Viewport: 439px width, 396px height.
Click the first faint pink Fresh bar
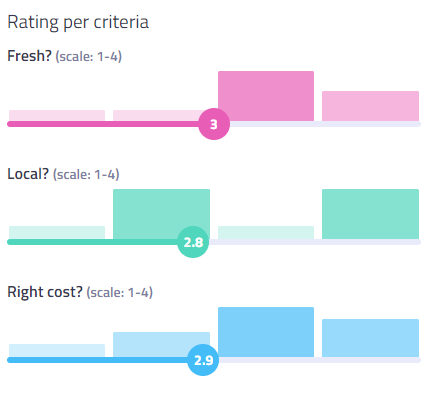pyautogui.click(x=57, y=115)
